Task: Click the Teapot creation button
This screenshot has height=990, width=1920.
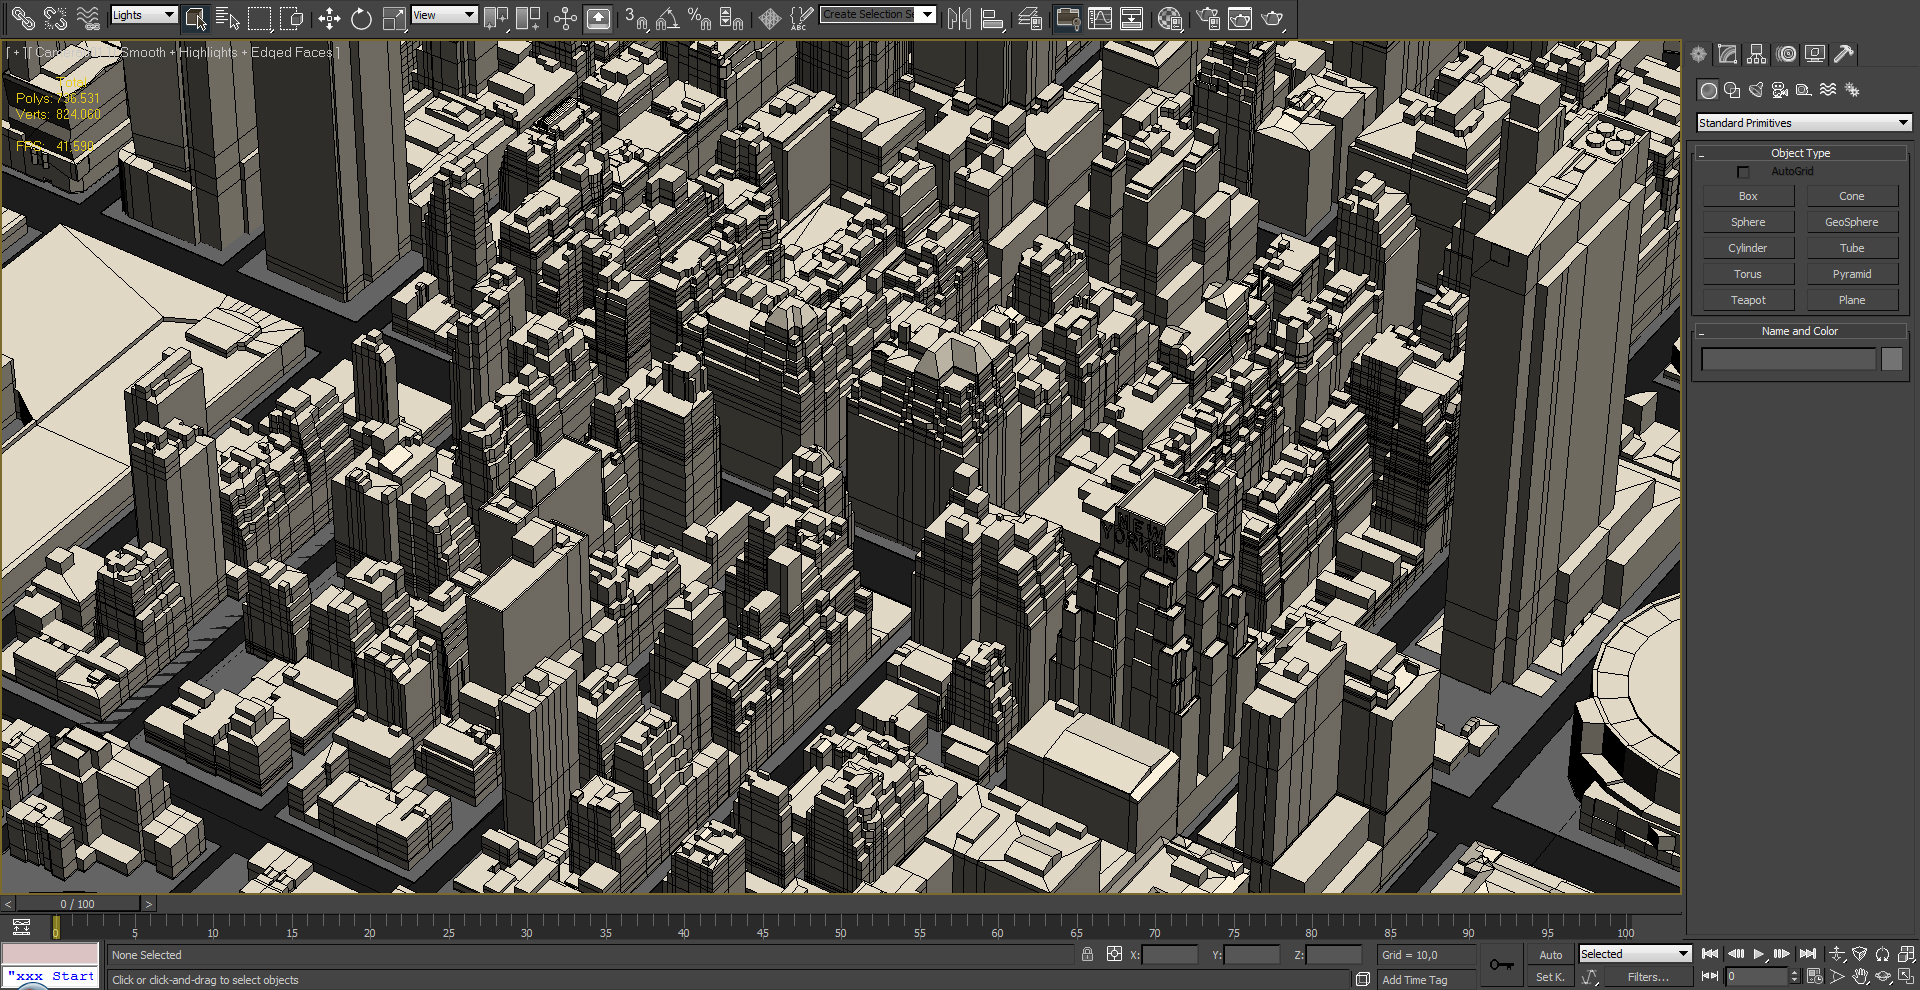Action: point(1747,299)
